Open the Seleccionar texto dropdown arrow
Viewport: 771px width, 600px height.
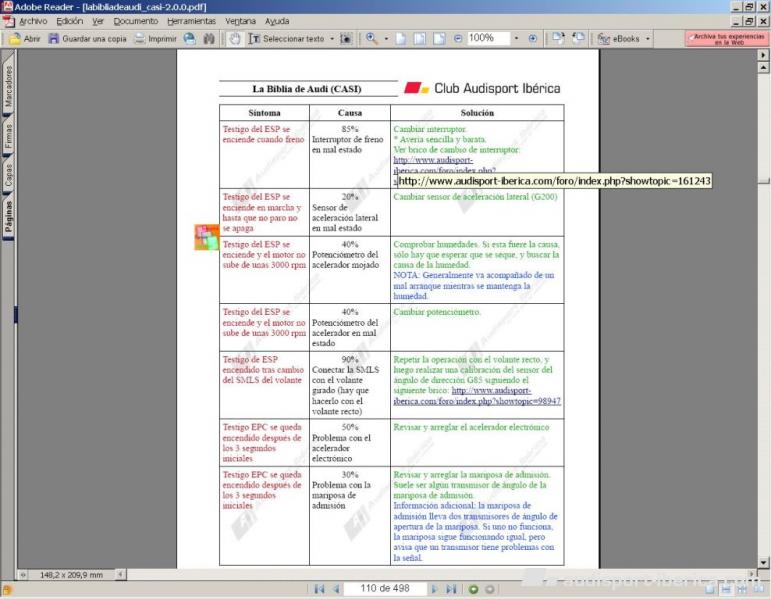(332, 38)
